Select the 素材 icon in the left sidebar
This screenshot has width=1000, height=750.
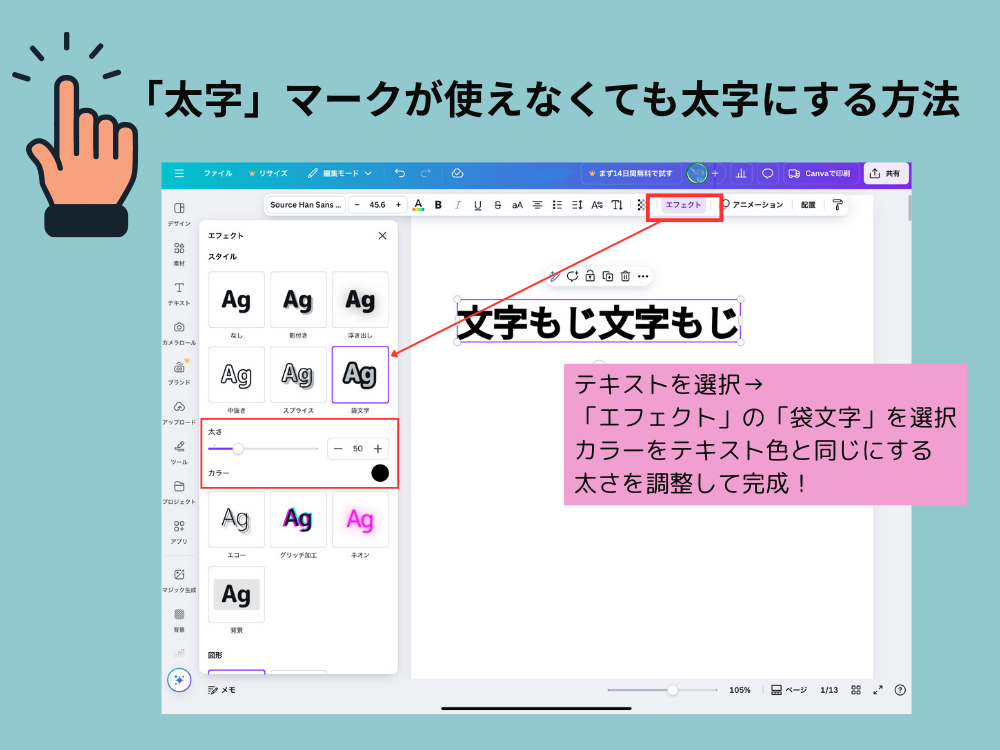(180, 250)
